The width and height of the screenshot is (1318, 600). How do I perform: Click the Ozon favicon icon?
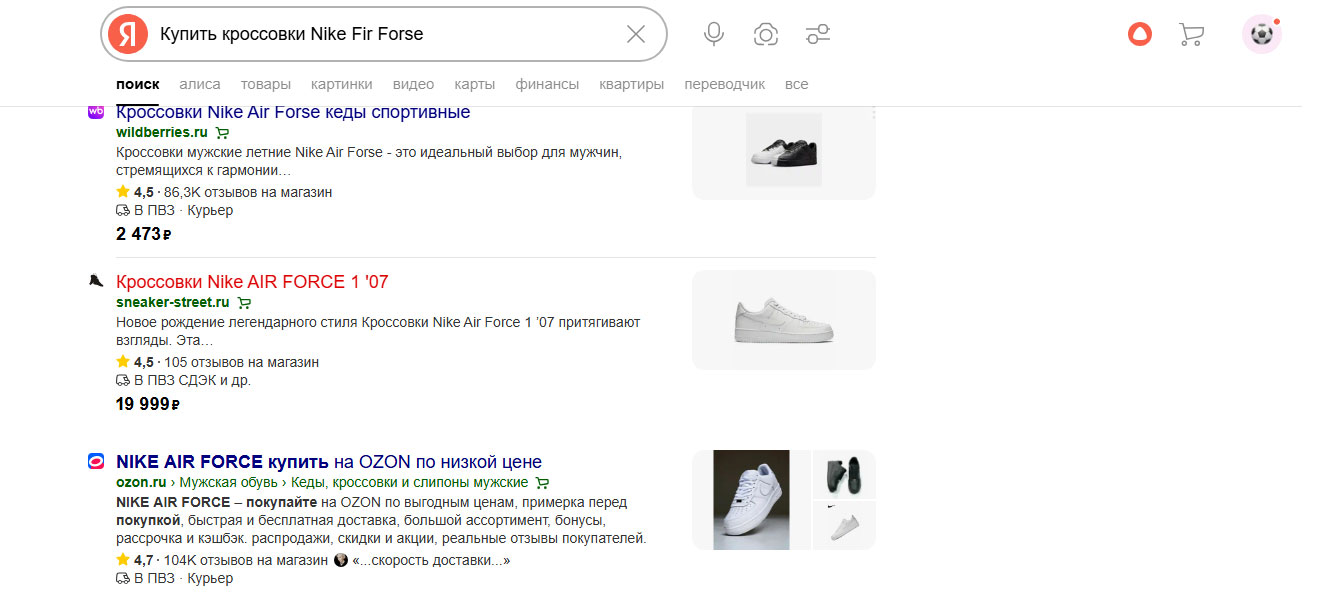point(96,461)
